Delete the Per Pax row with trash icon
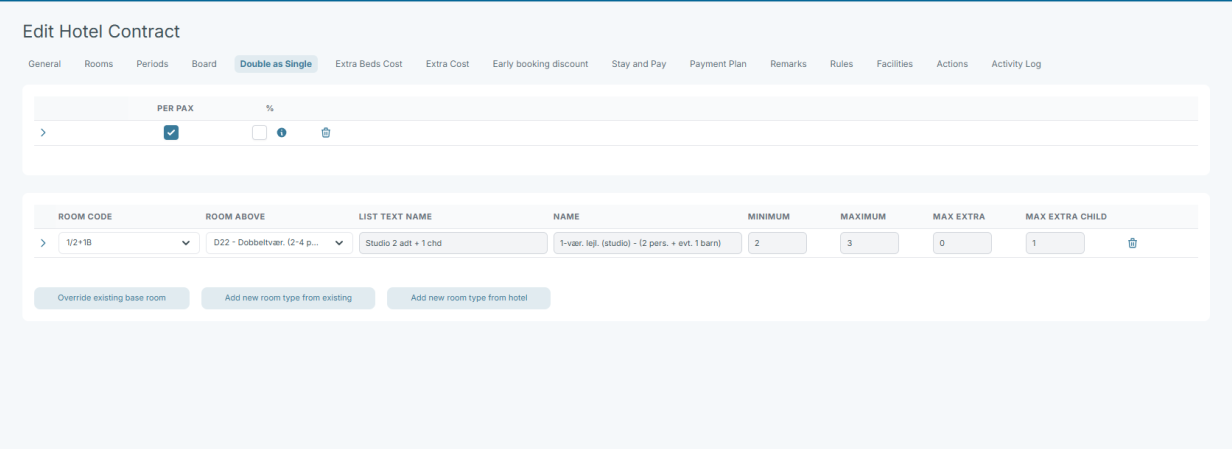The height and width of the screenshot is (449, 1232). (x=326, y=133)
